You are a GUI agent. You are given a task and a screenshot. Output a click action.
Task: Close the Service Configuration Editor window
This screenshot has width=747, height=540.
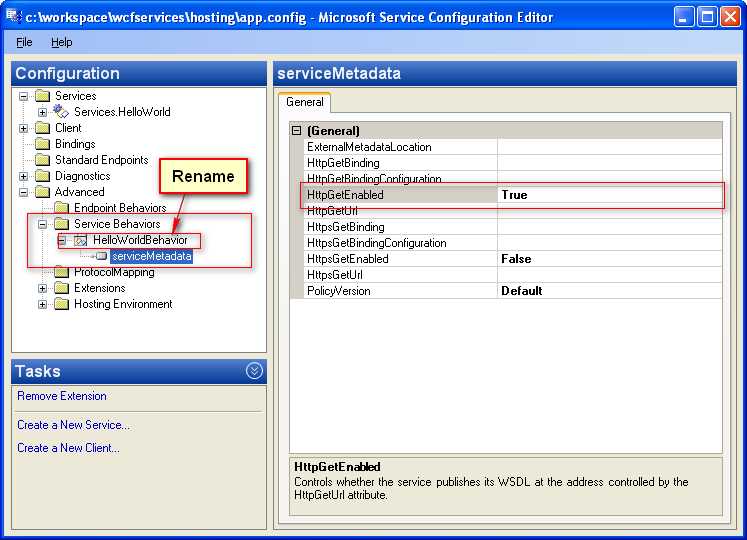[x=730, y=17]
